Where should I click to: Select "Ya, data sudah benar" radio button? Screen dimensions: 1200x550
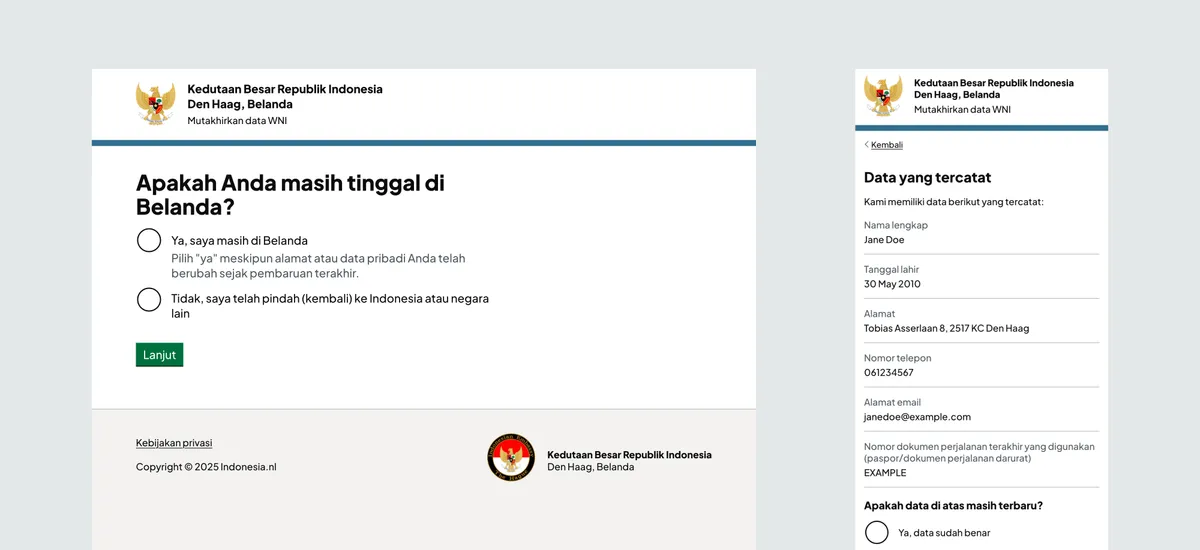pyautogui.click(x=877, y=533)
